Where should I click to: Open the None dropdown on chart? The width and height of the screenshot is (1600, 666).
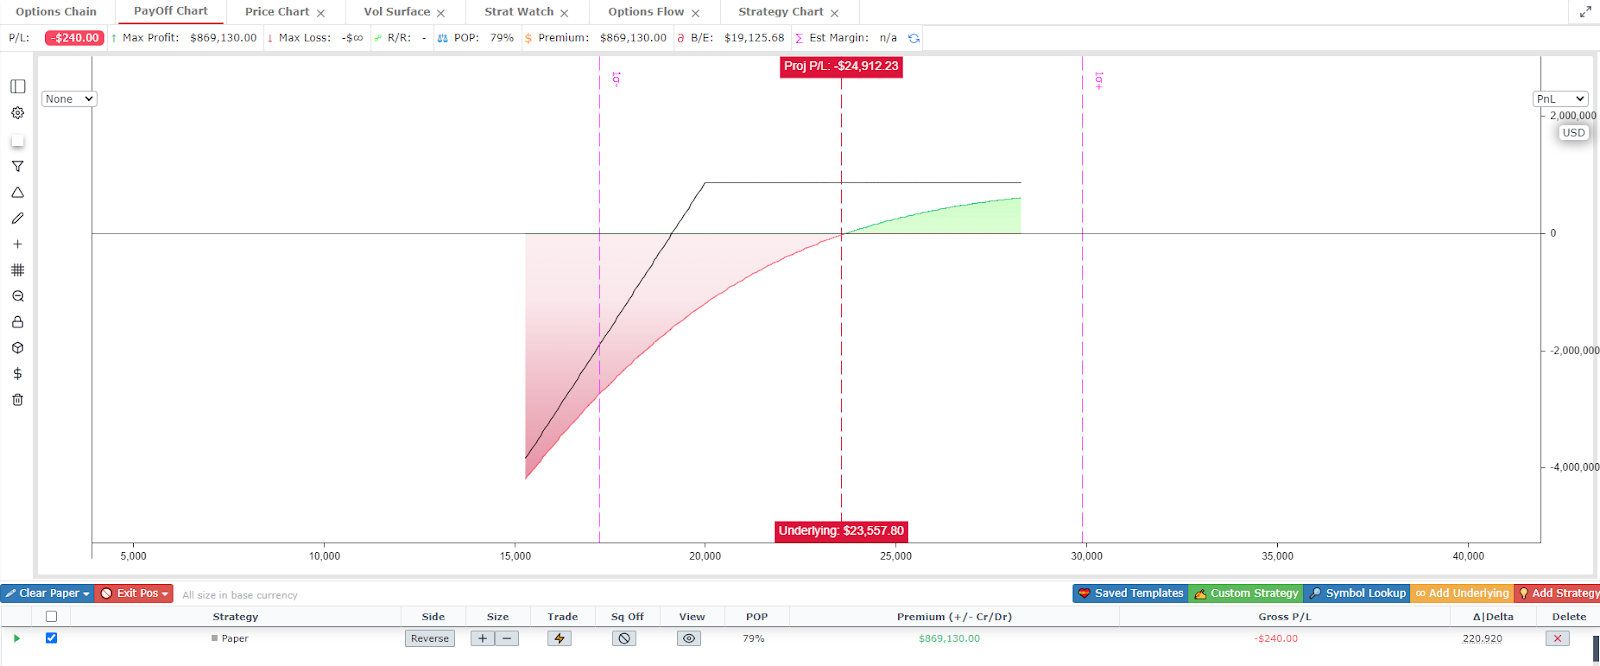69,99
